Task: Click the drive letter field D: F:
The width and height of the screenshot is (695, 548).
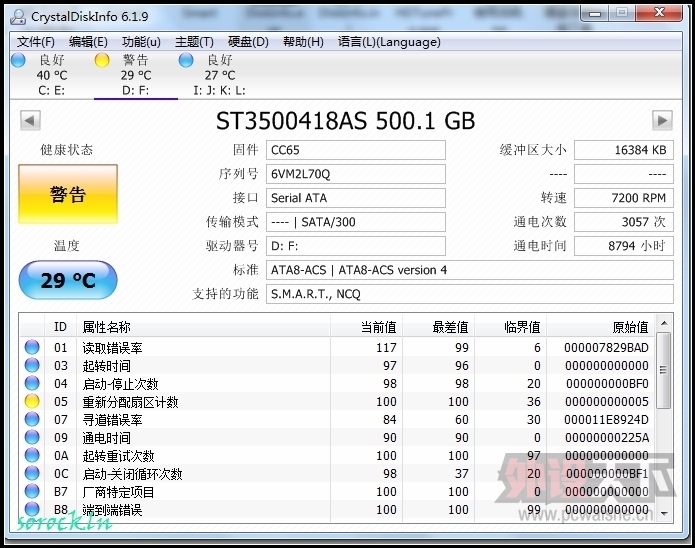Action: point(355,246)
